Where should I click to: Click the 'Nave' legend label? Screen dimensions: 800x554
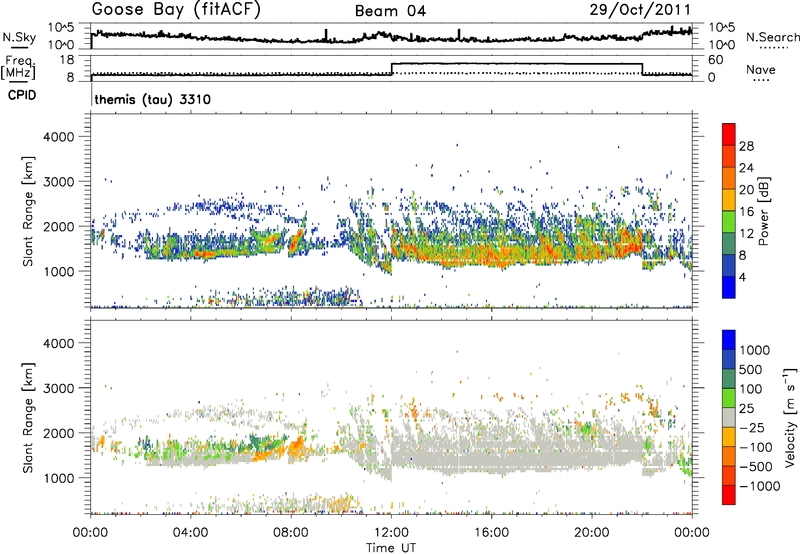[x=761, y=70]
